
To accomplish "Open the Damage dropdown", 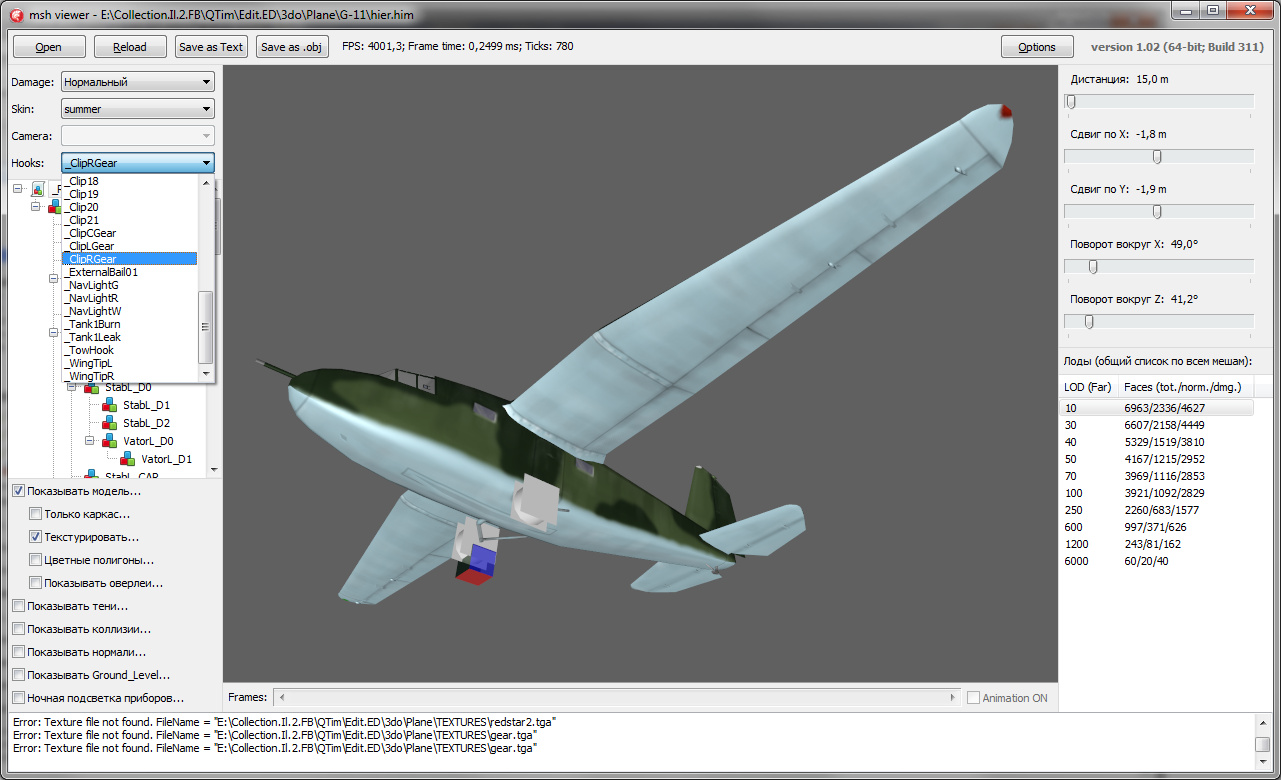I will 138,82.
